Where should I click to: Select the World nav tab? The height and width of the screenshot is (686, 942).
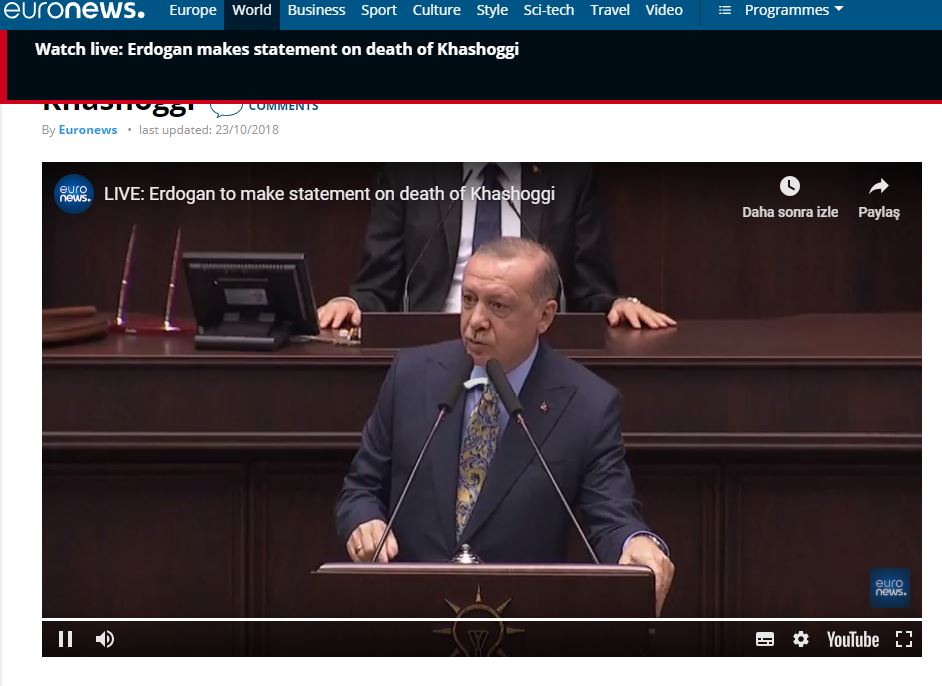(x=252, y=10)
